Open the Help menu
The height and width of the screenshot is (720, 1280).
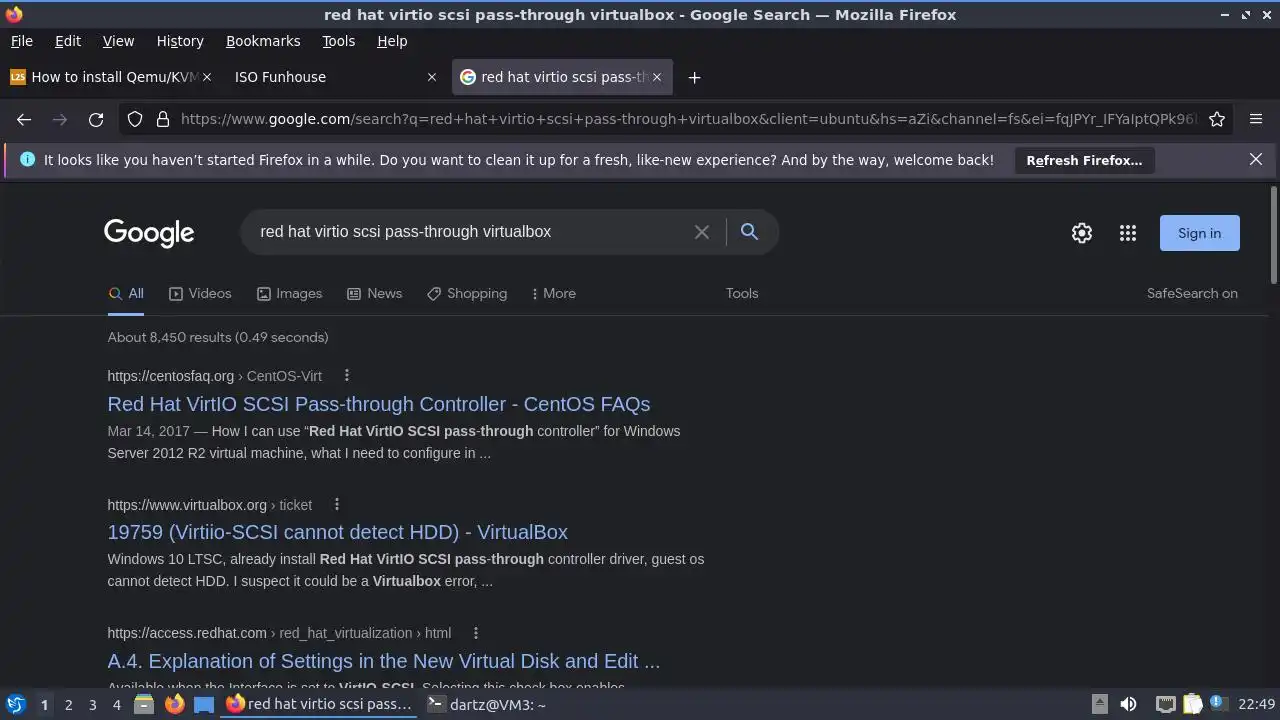pos(392,41)
